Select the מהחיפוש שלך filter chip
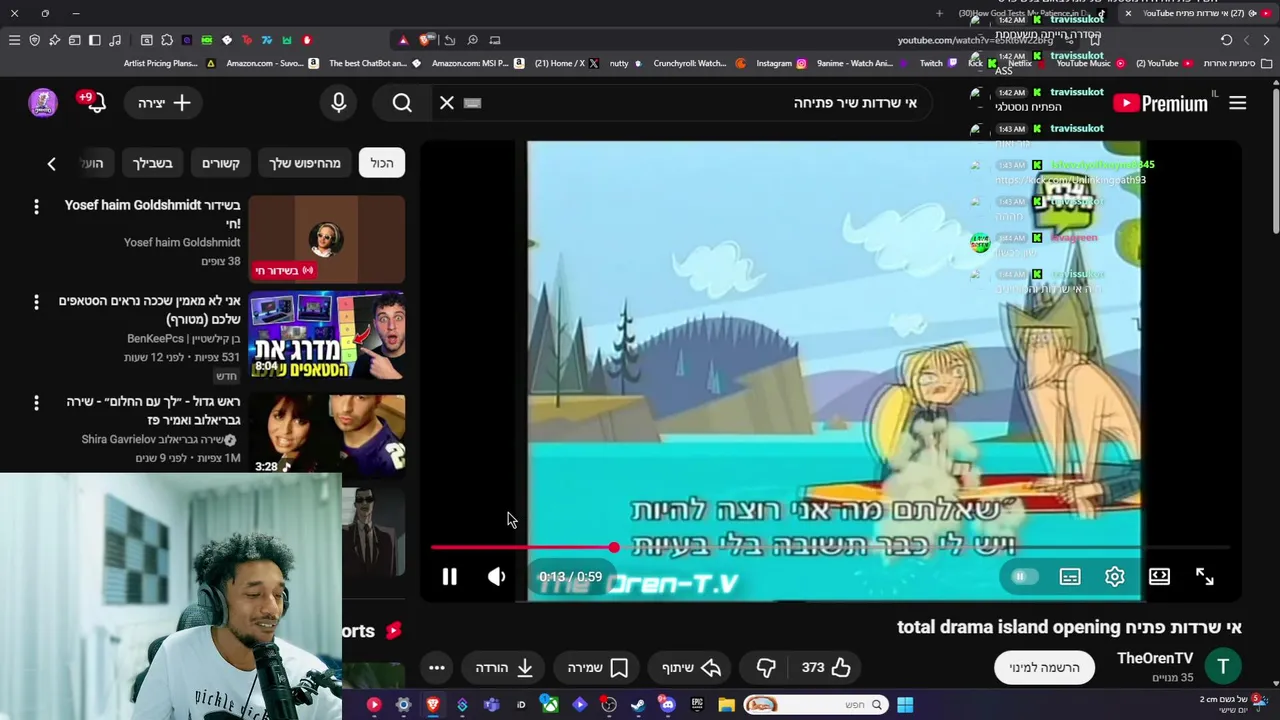1280x720 pixels. coord(305,163)
